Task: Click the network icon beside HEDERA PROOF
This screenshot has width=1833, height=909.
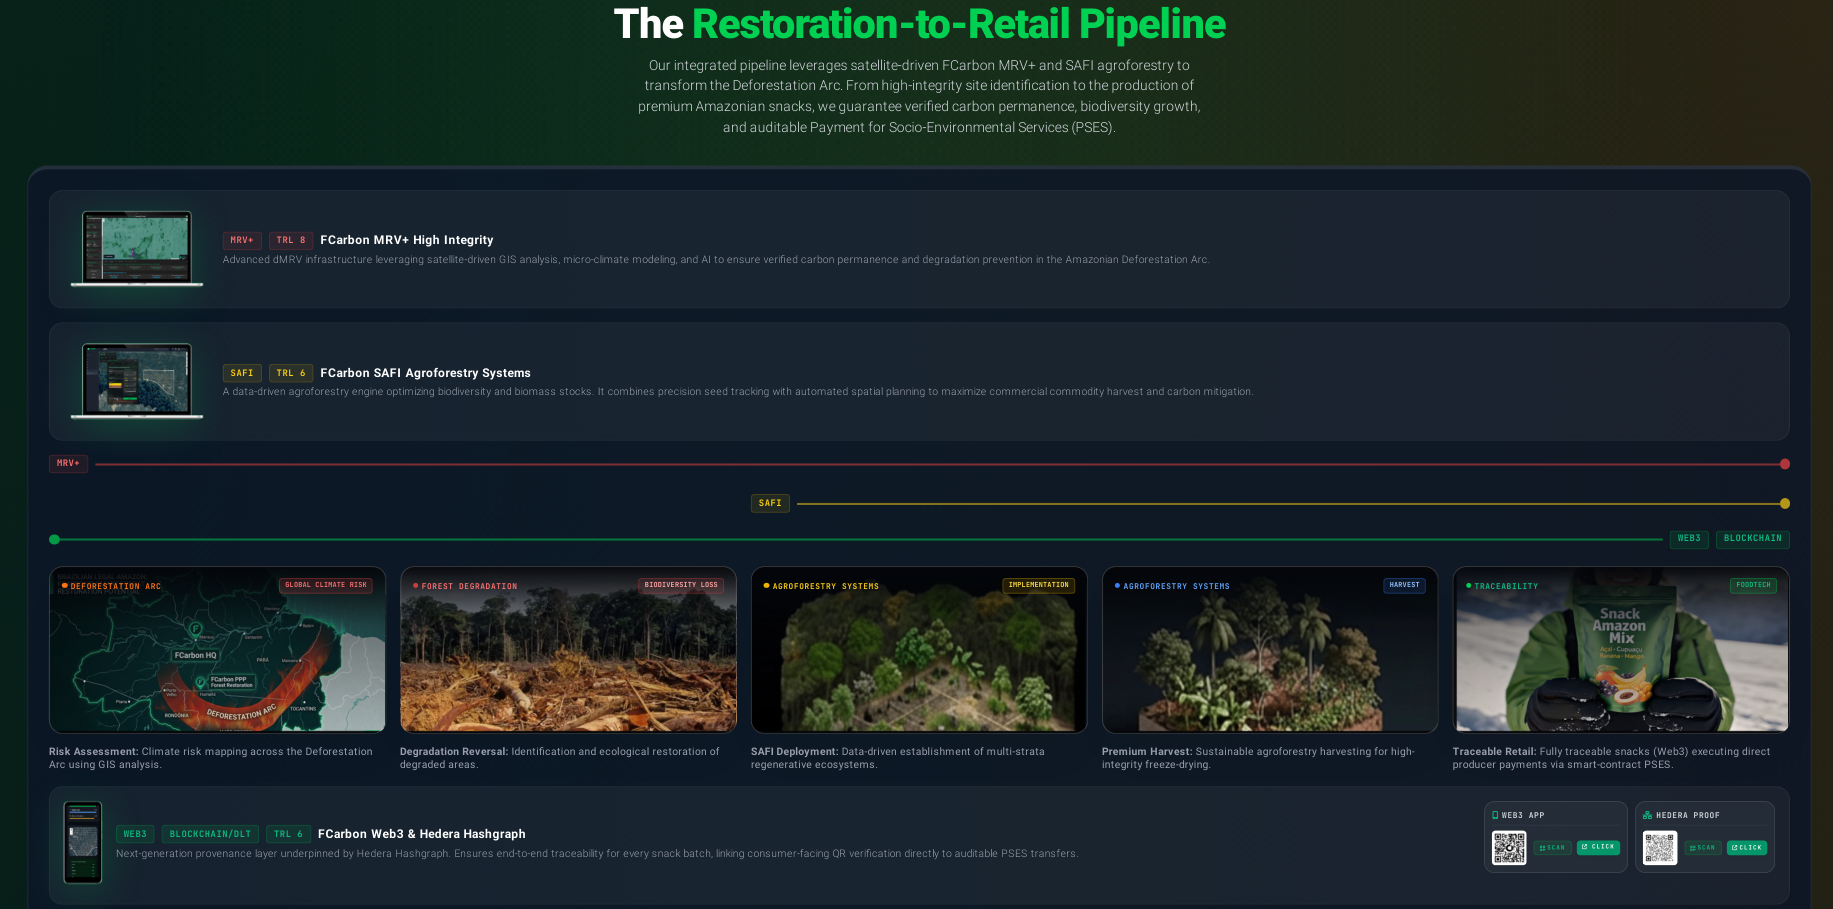Action: click(1647, 815)
